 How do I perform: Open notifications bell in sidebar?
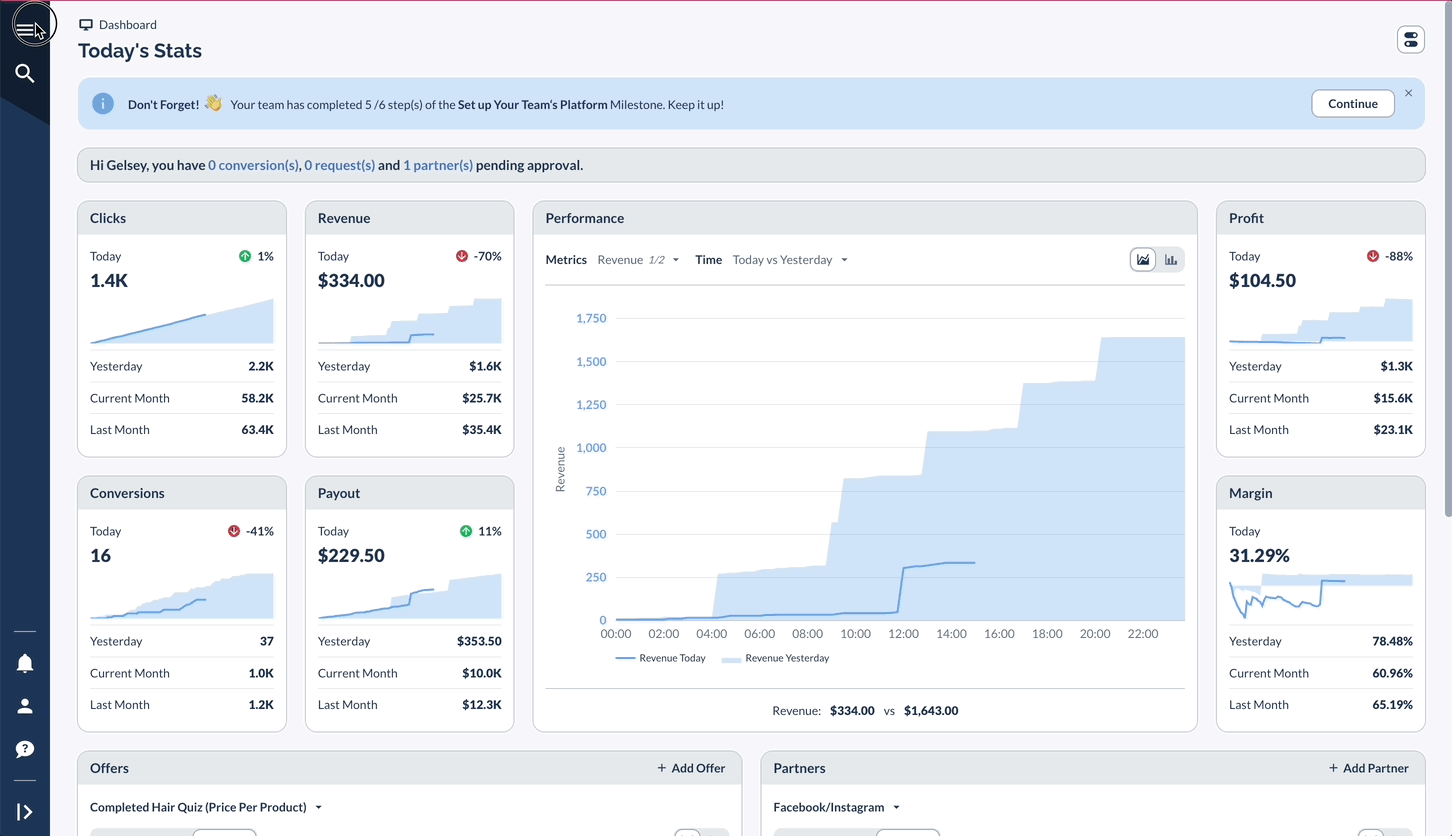pyautogui.click(x=25, y=664)
